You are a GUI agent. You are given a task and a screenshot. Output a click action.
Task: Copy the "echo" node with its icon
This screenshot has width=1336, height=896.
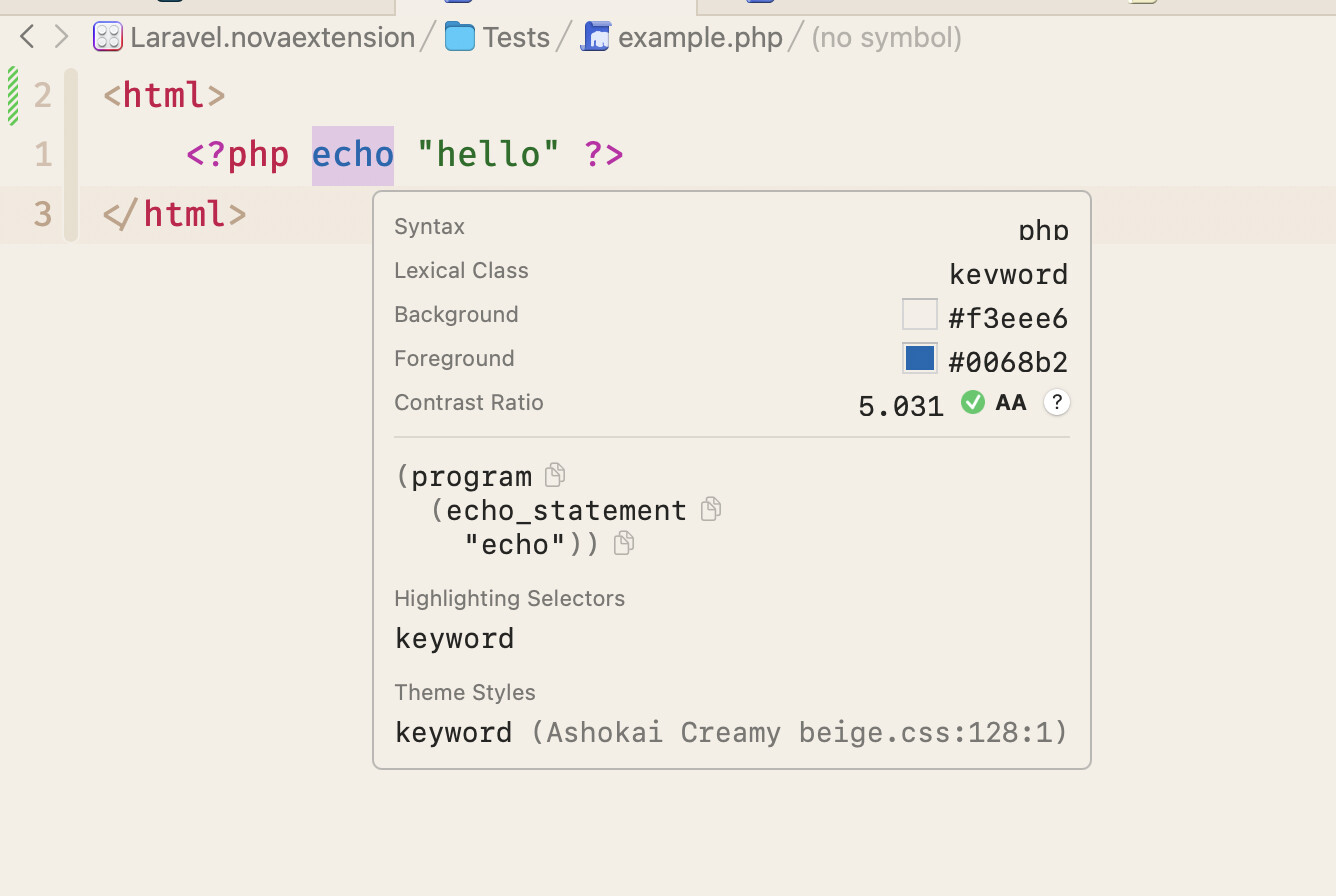624,542
